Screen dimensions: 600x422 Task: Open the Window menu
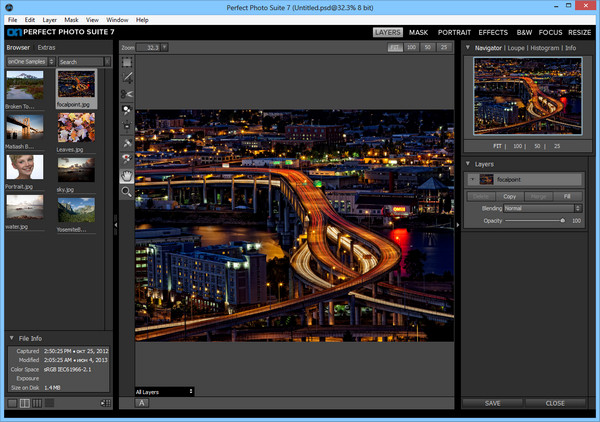click(117, 20)
